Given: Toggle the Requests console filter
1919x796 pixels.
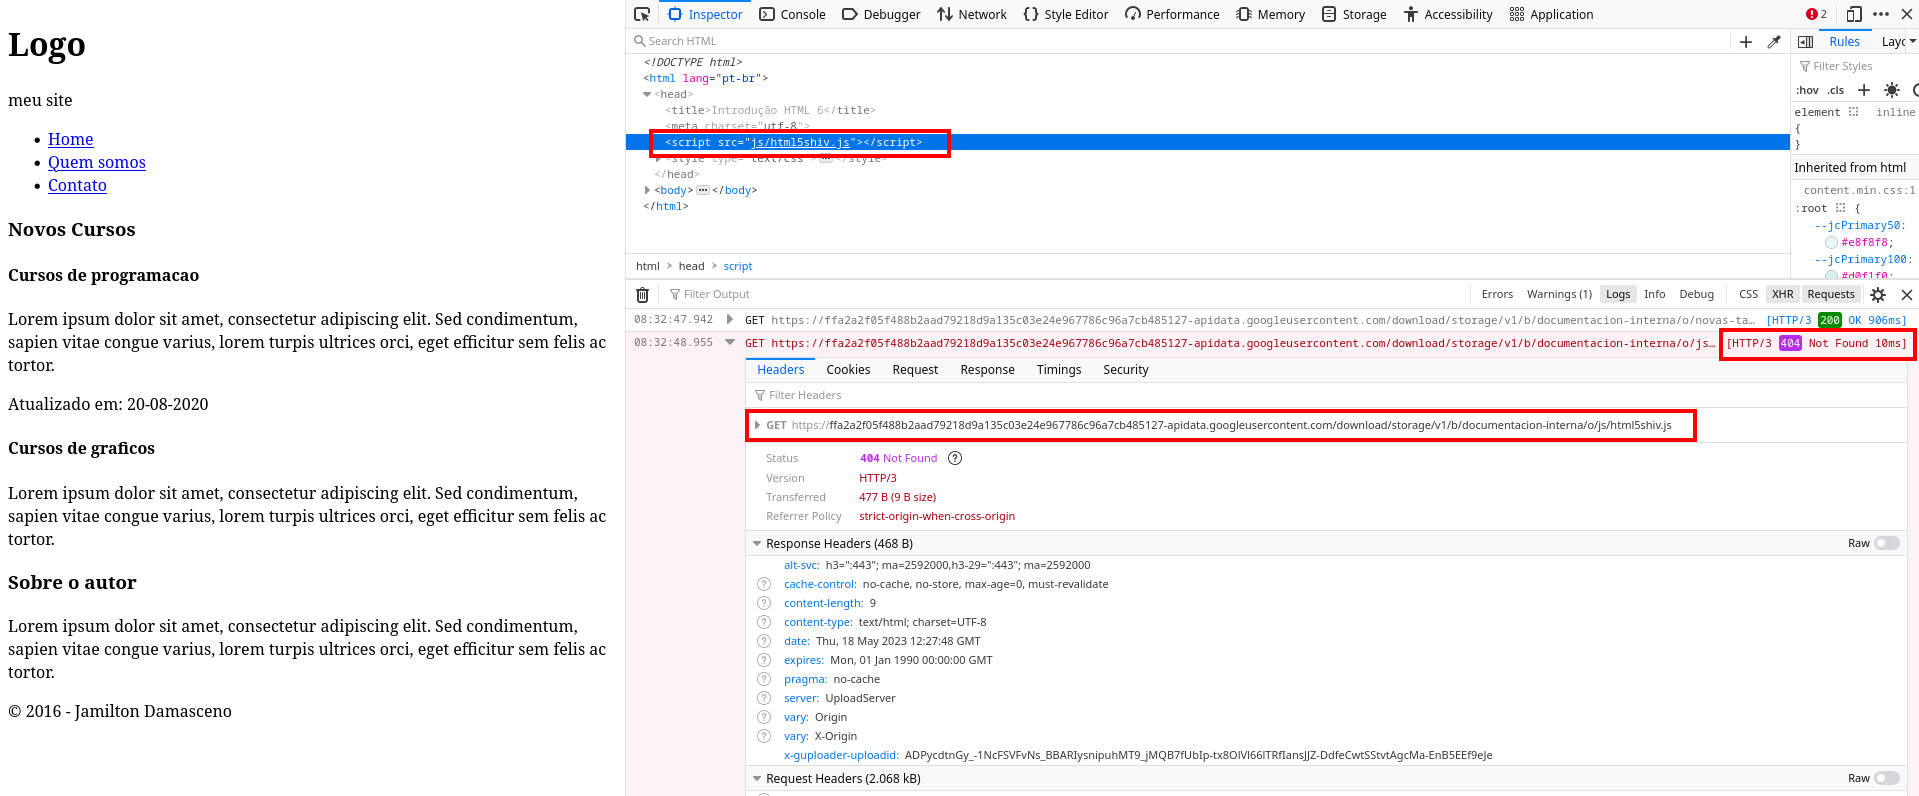Looking at the screenshot, I should 1831,294.
